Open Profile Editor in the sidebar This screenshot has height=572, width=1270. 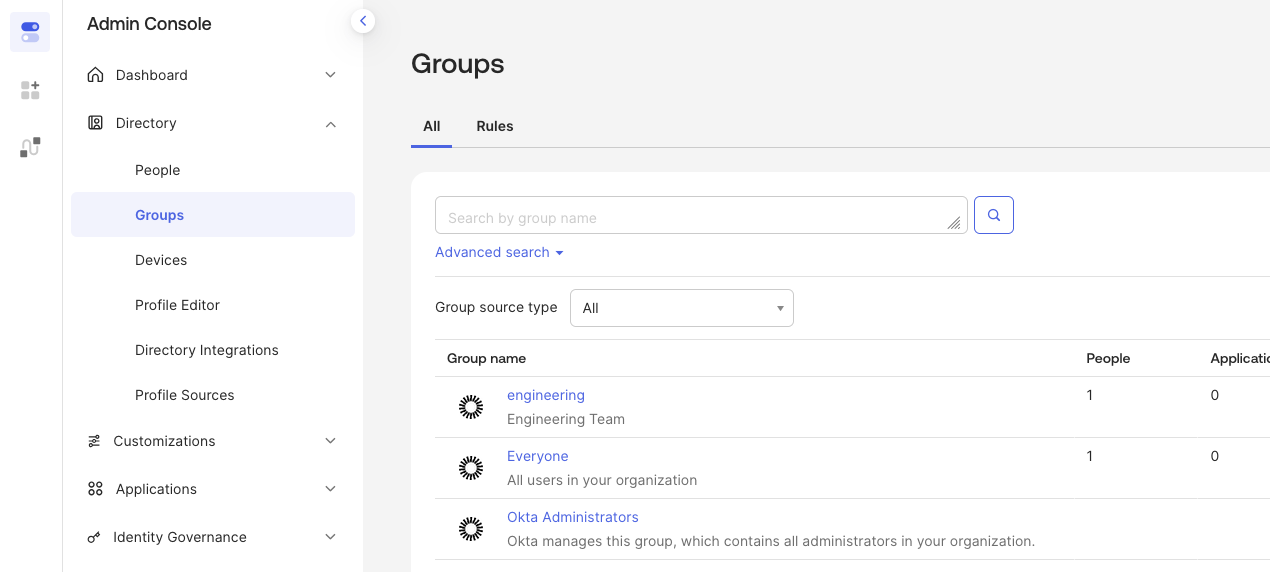(177, 305)
